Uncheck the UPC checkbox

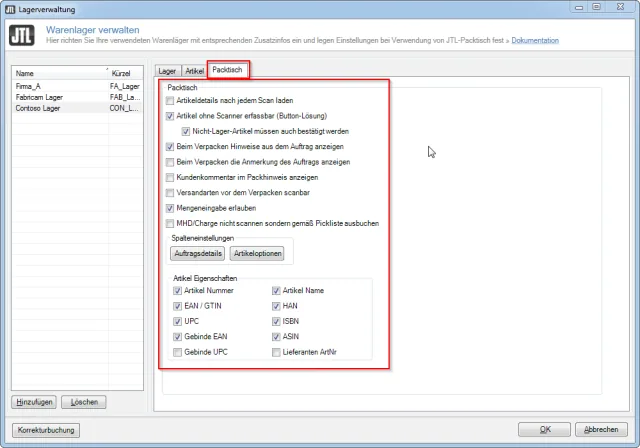(x=177, y=322)
